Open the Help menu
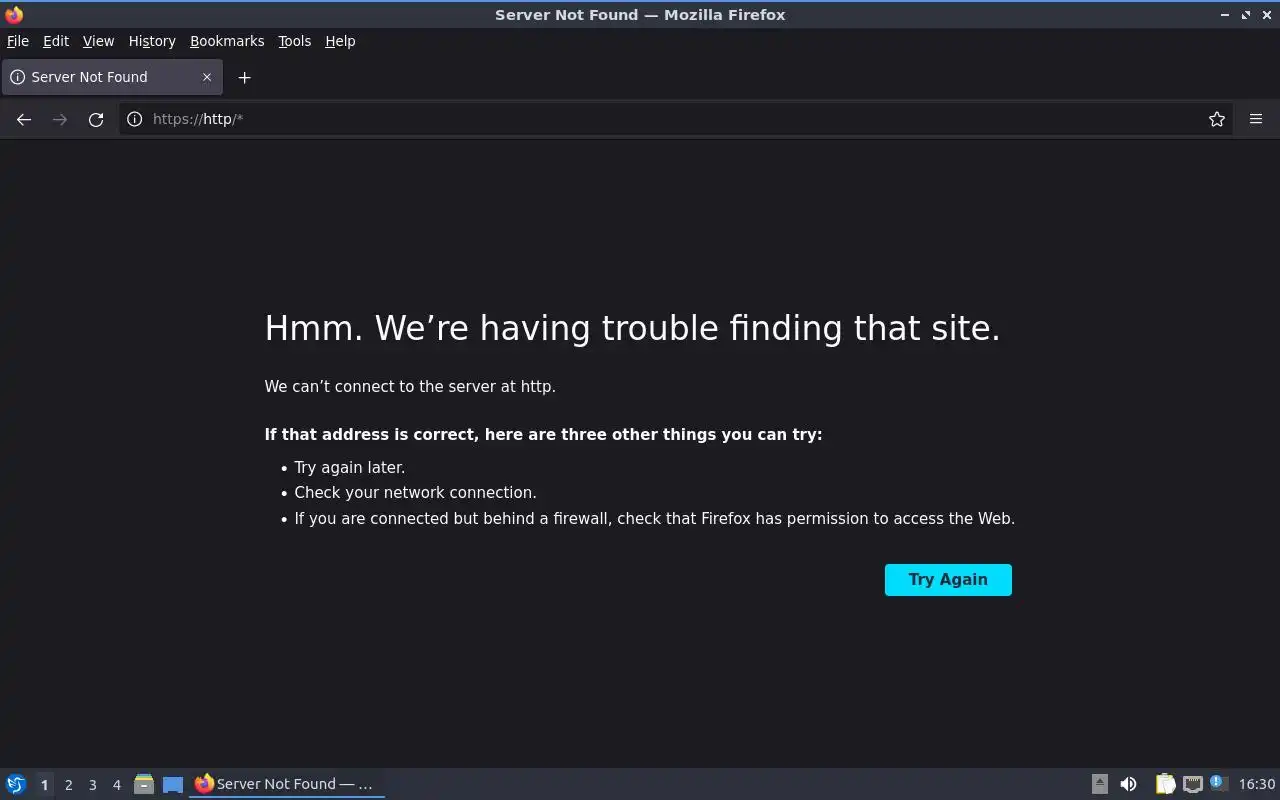Viewport: 1280px width, 800px height. point(340,41)
